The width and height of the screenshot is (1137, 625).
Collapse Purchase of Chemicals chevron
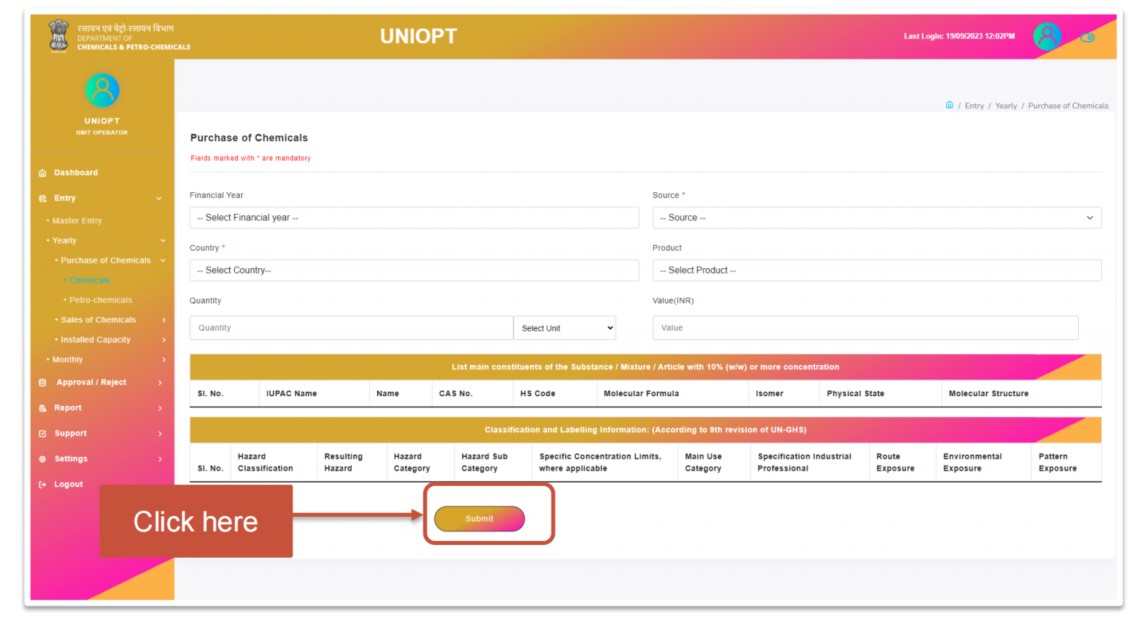coord(162,260)
